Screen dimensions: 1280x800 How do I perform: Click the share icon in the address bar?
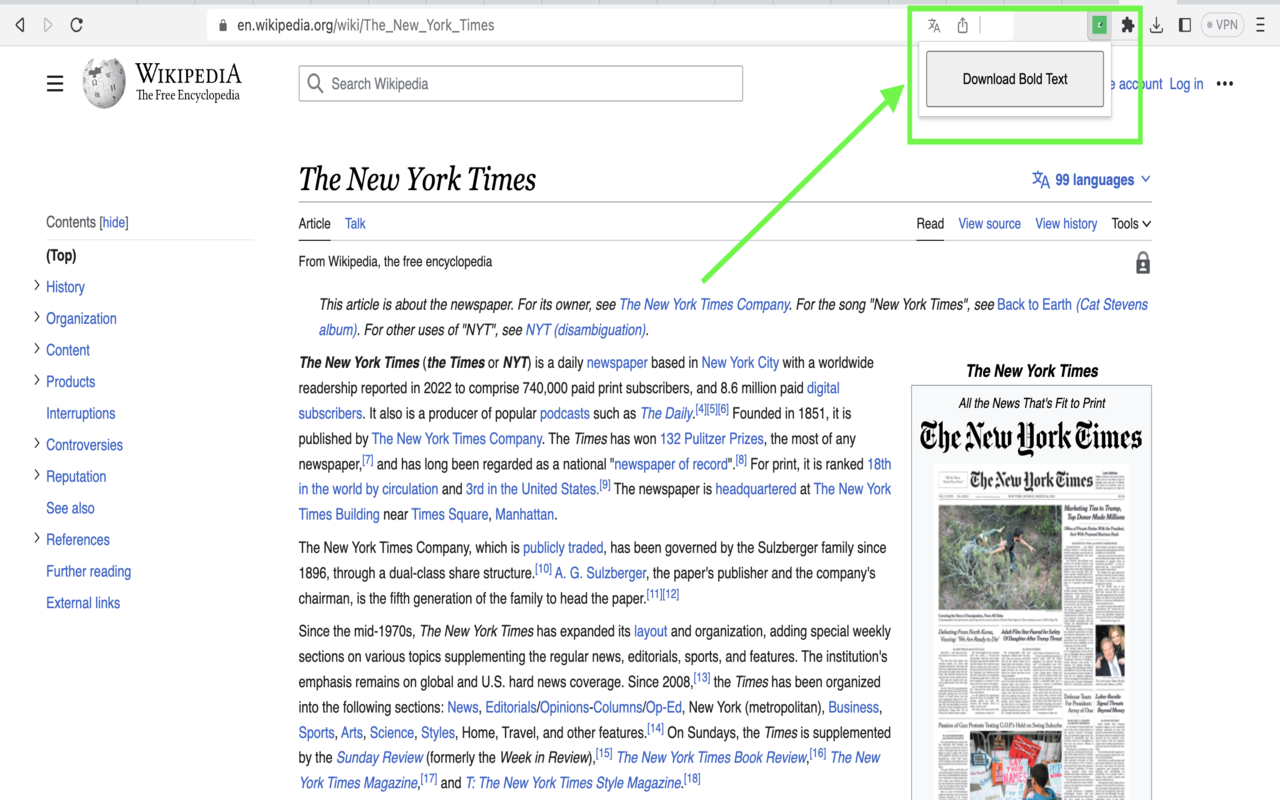tap(962, 25)
